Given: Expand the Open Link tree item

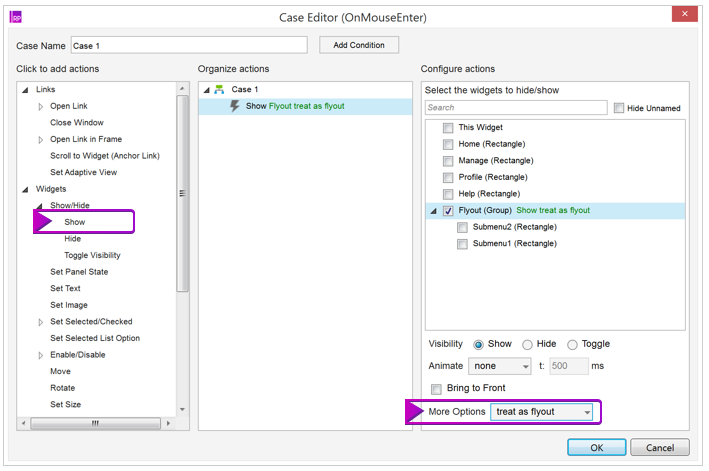Looking at the screenshot, I should (41, 107).
